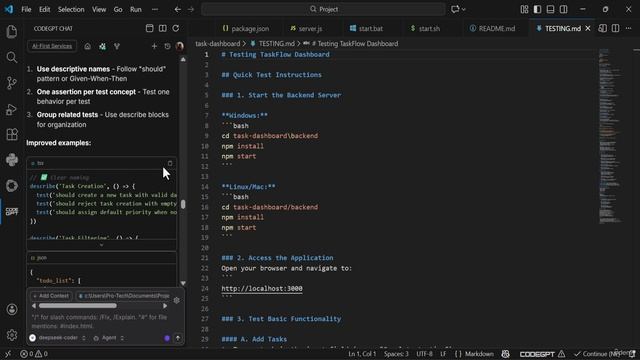The height and width of the screenshot is (360, 640).
Task: Open the Agent mode selector
Action: [109, 338]
